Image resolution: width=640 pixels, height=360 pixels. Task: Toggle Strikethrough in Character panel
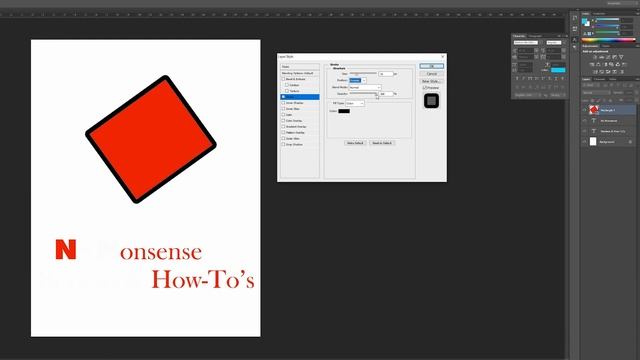tap(562, 78)
